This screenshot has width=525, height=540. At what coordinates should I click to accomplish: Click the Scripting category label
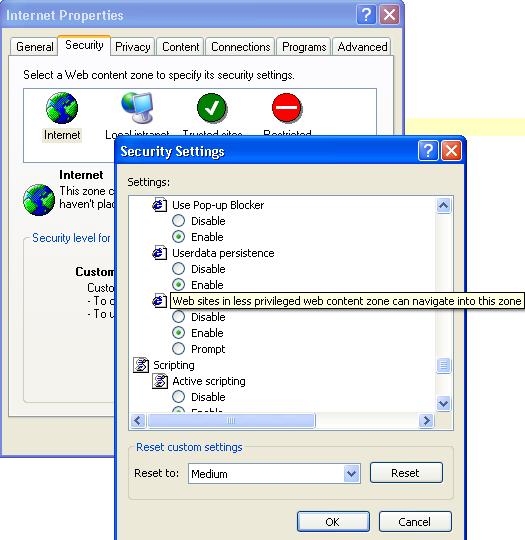click(174, 365)
